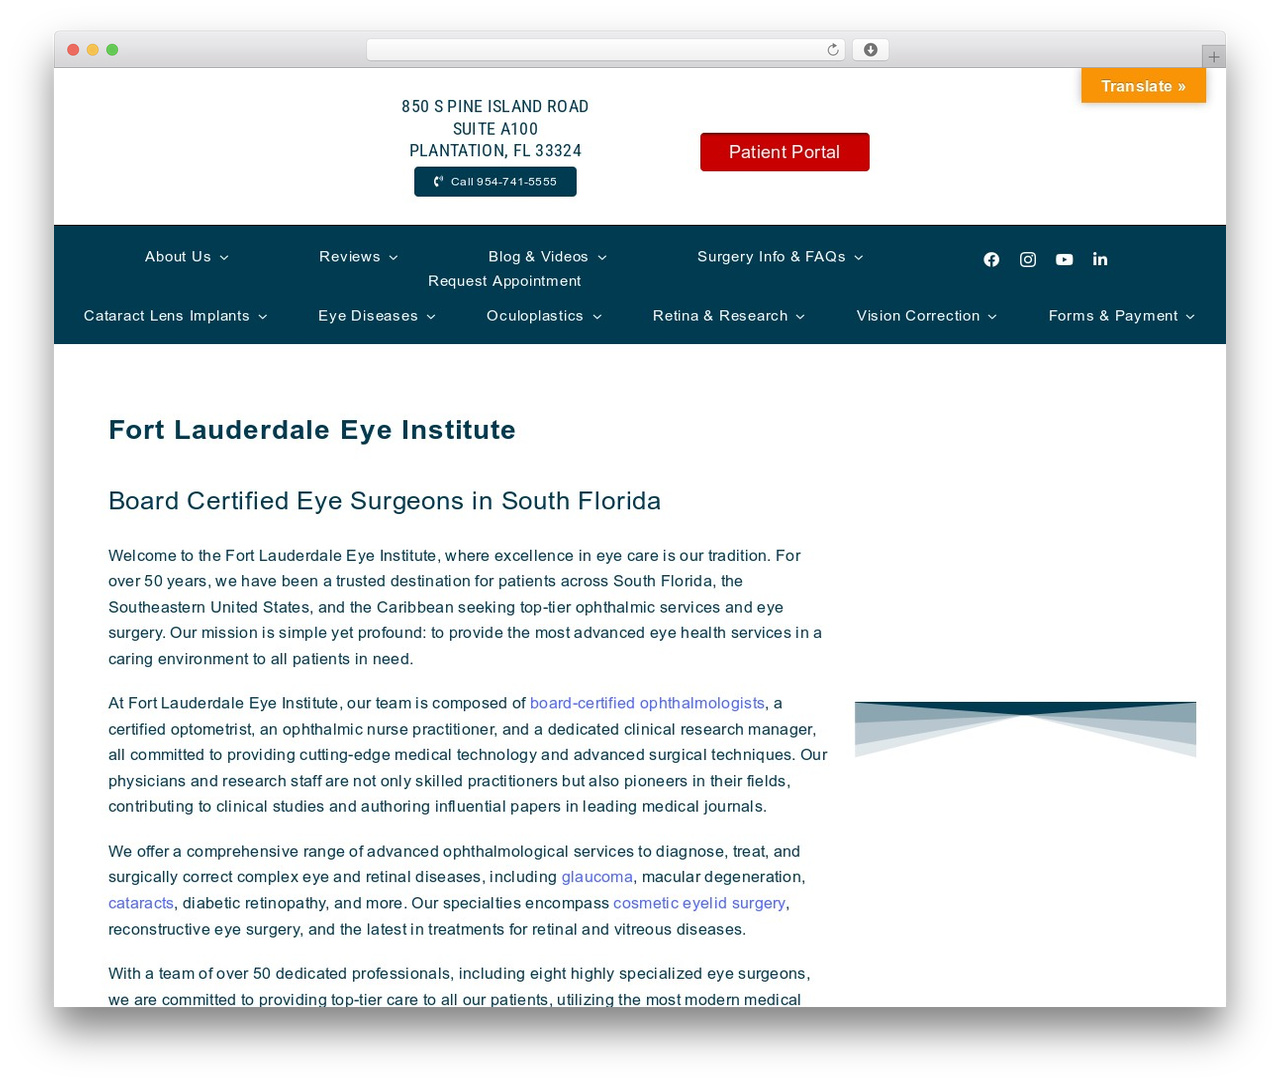The height and width of the screenshot is (1084, 1280).
Task: Select Request Appointment menu item
Action: [x=504, y=281]
